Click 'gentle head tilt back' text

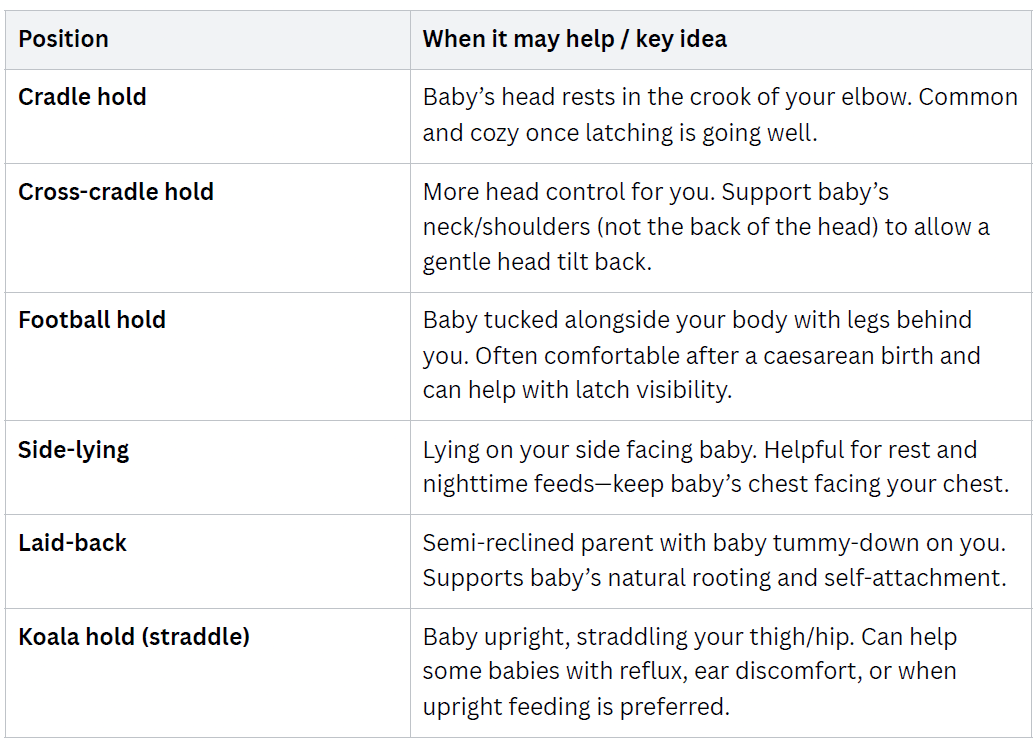(x=537, y=263)
